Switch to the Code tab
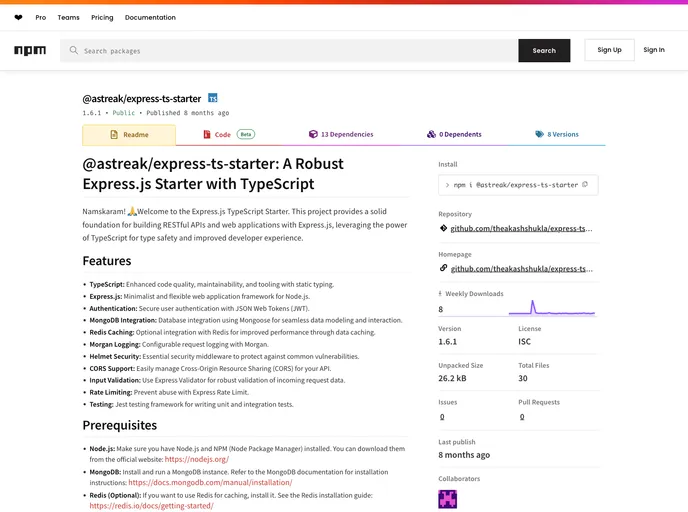The image size is (688, 512). tap(229, 135)
